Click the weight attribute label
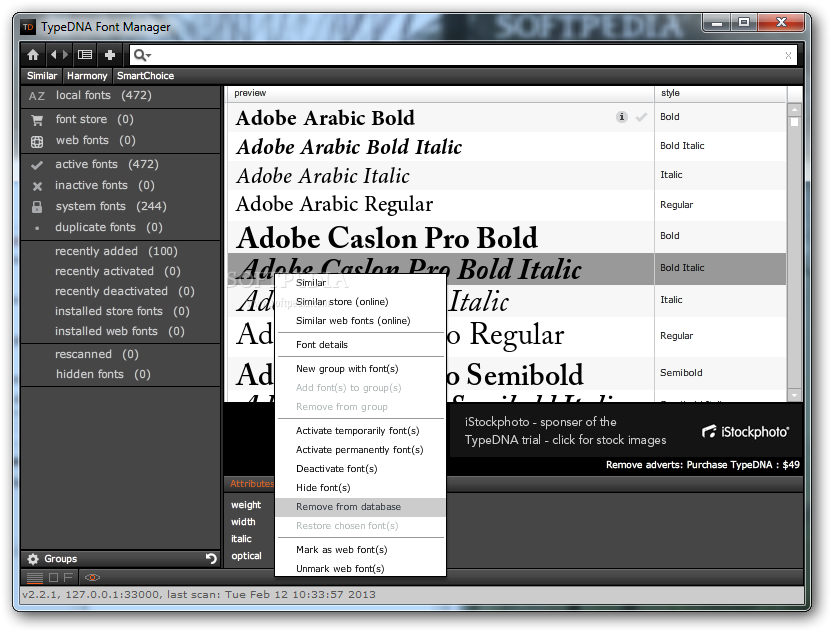This screenshot has width=832, height=632. [x=246, y=505]
